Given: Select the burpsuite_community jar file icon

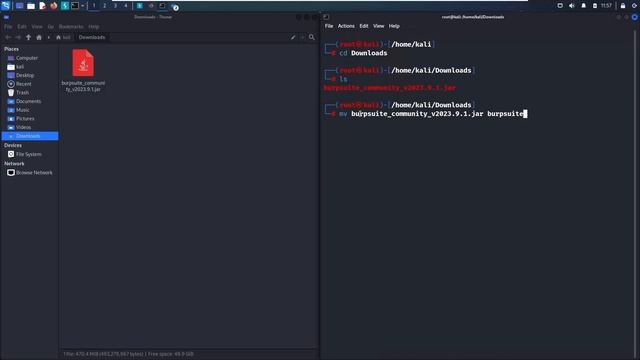Looking at the screenshot, I should (x=83, y=63).
